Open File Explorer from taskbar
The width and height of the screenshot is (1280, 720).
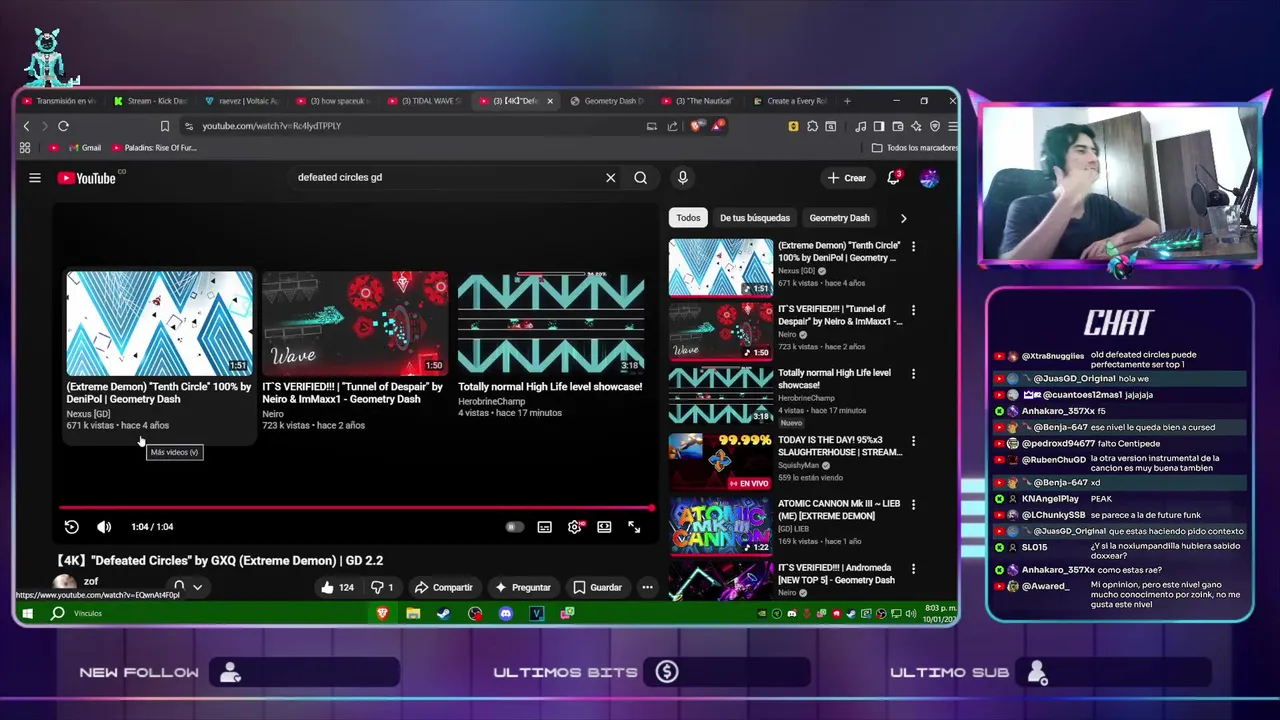pyautogui.click(x=413, y=613)
